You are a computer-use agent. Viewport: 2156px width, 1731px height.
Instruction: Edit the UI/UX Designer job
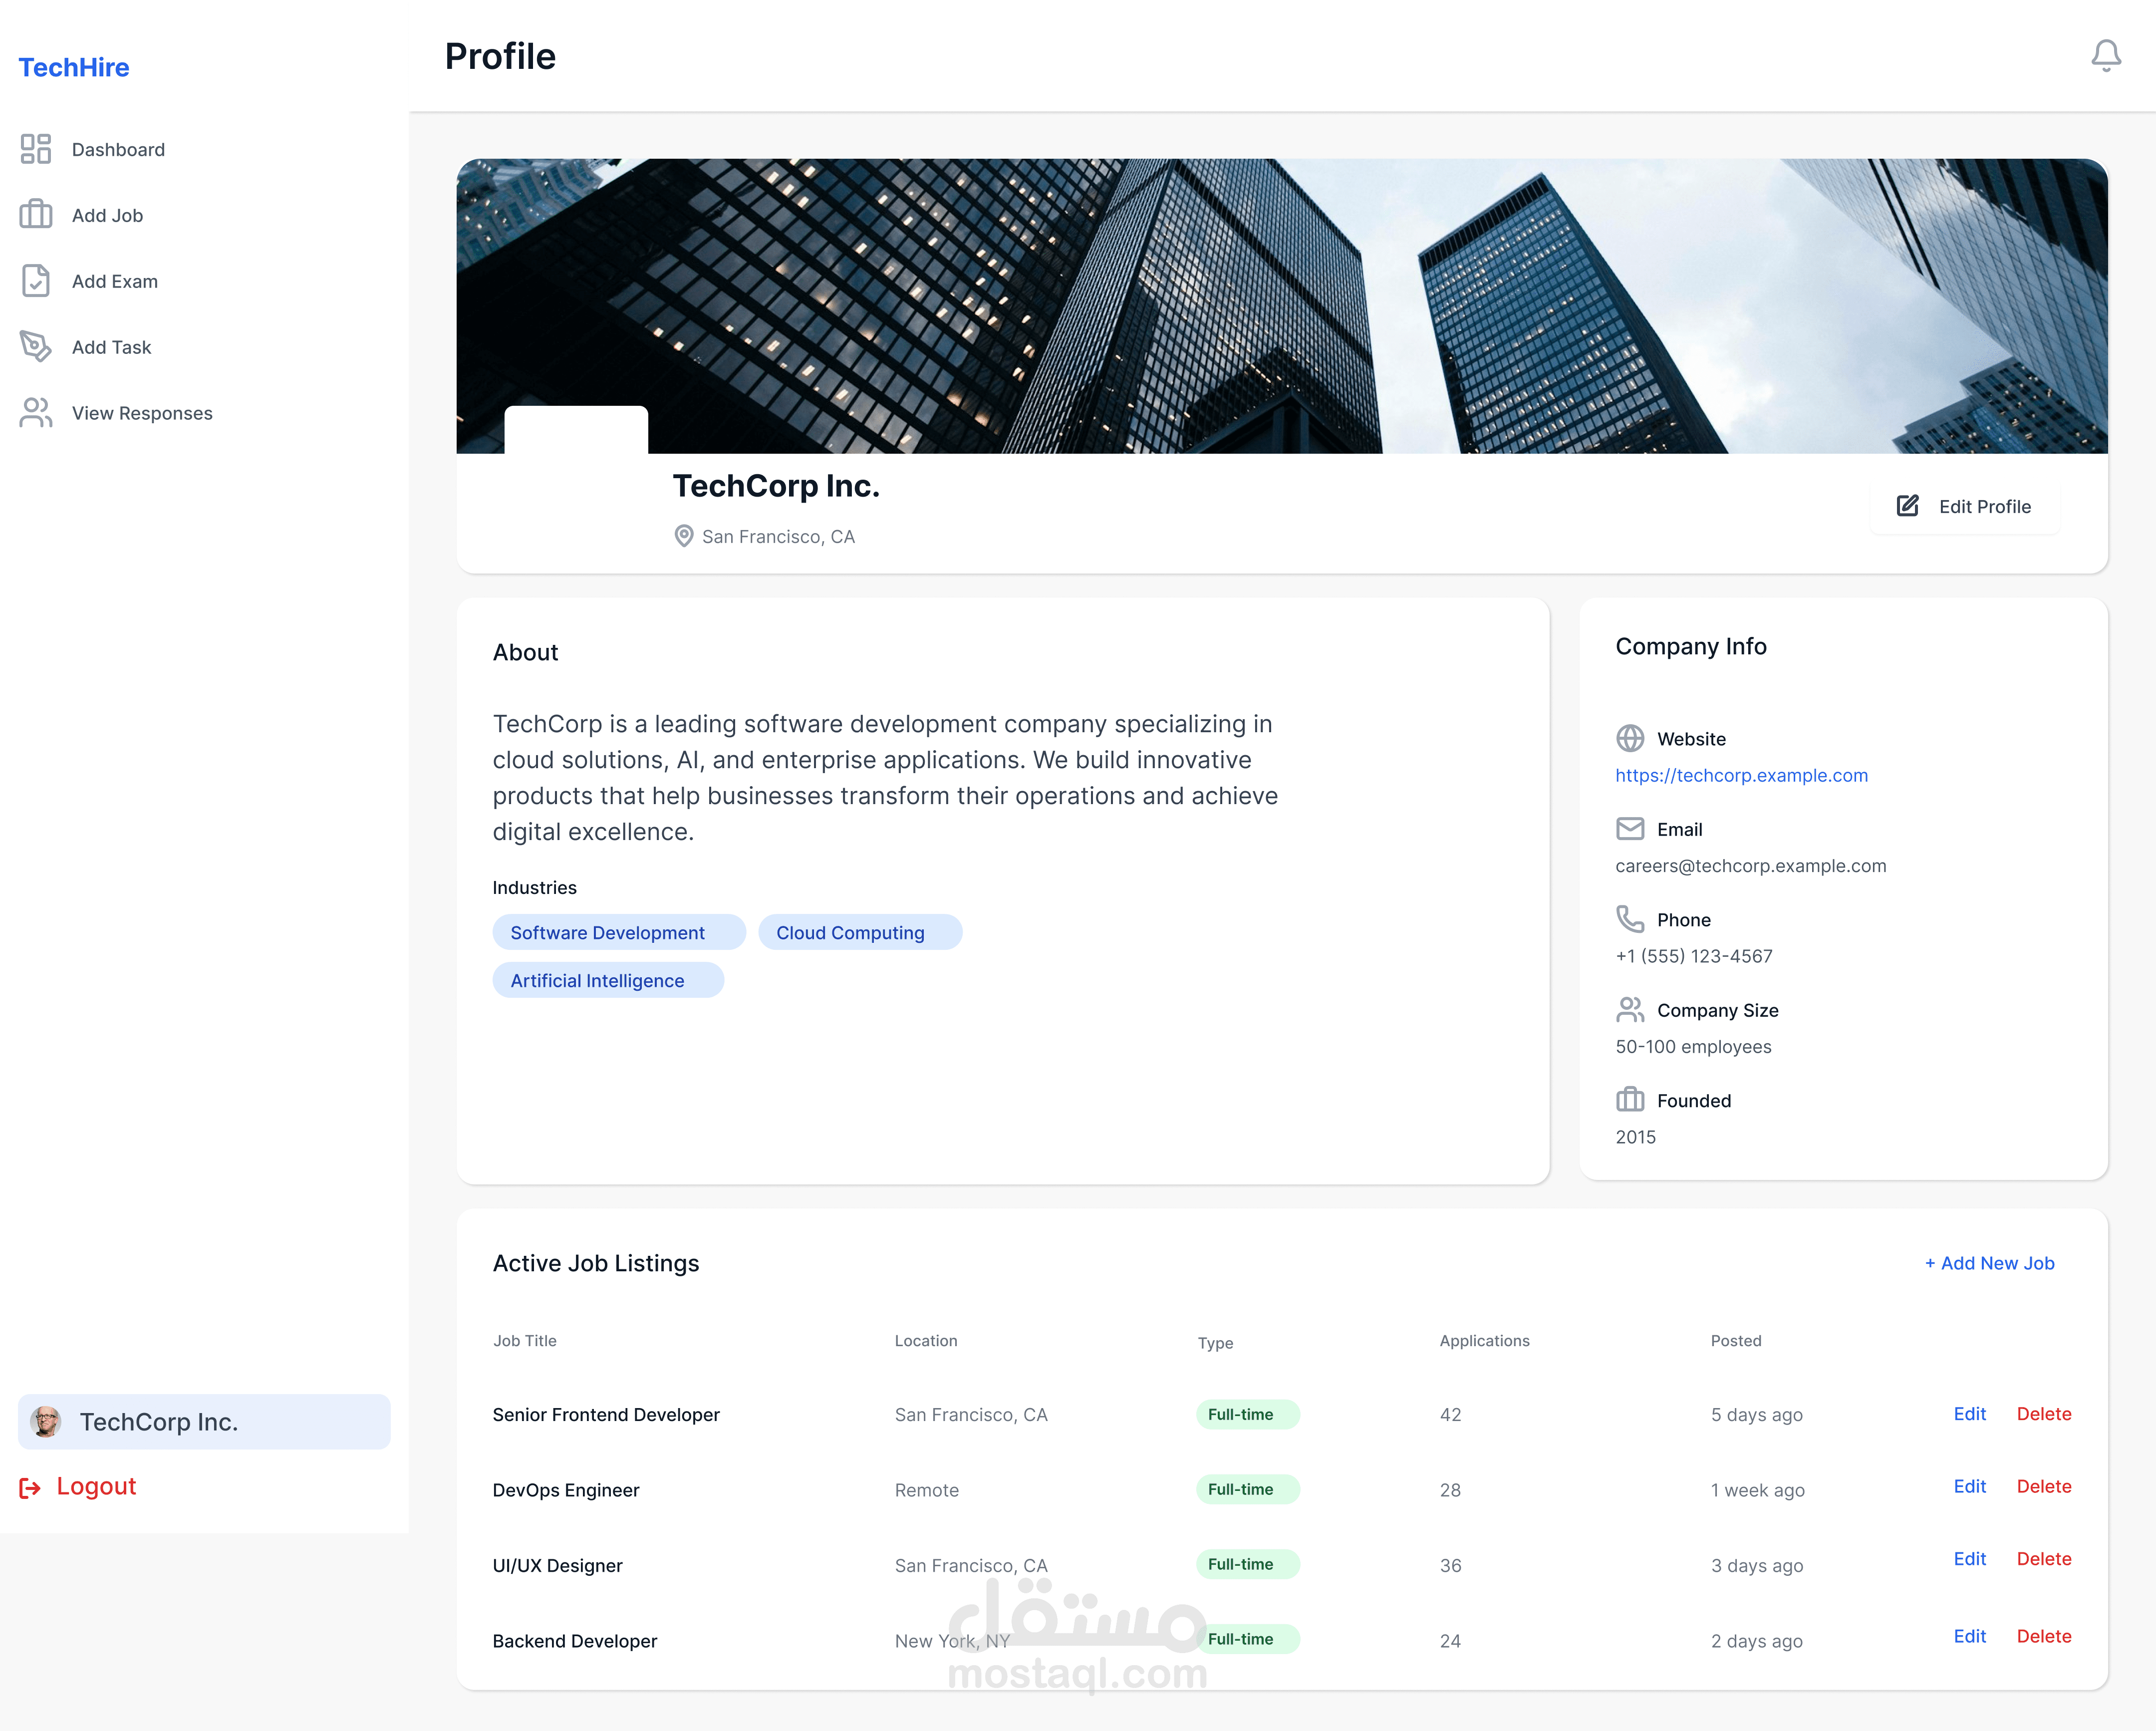pyautogui.click(x=1969, y=1559)
